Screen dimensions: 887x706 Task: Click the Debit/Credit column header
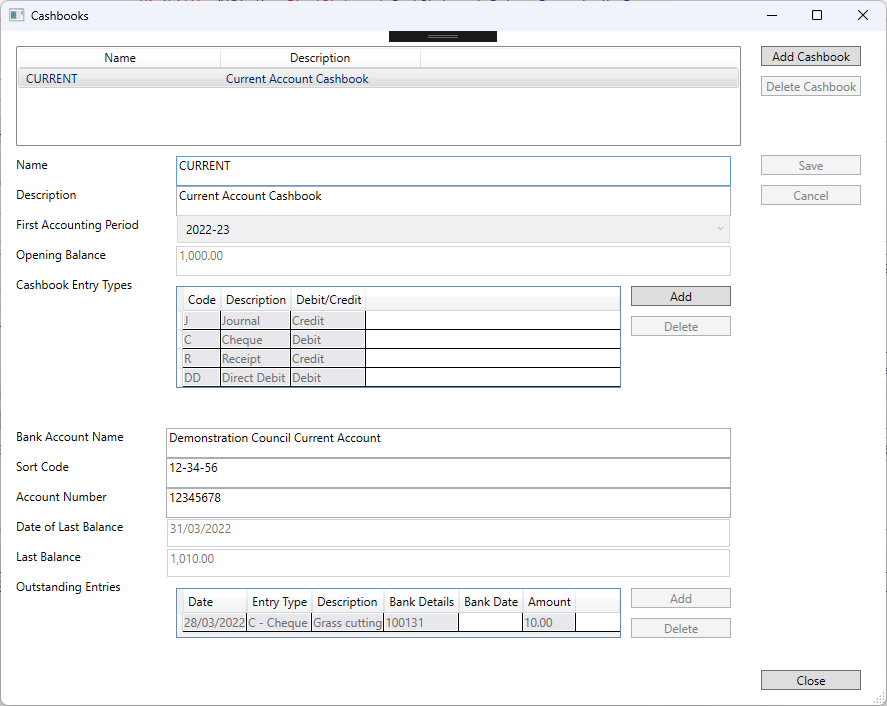328,300
